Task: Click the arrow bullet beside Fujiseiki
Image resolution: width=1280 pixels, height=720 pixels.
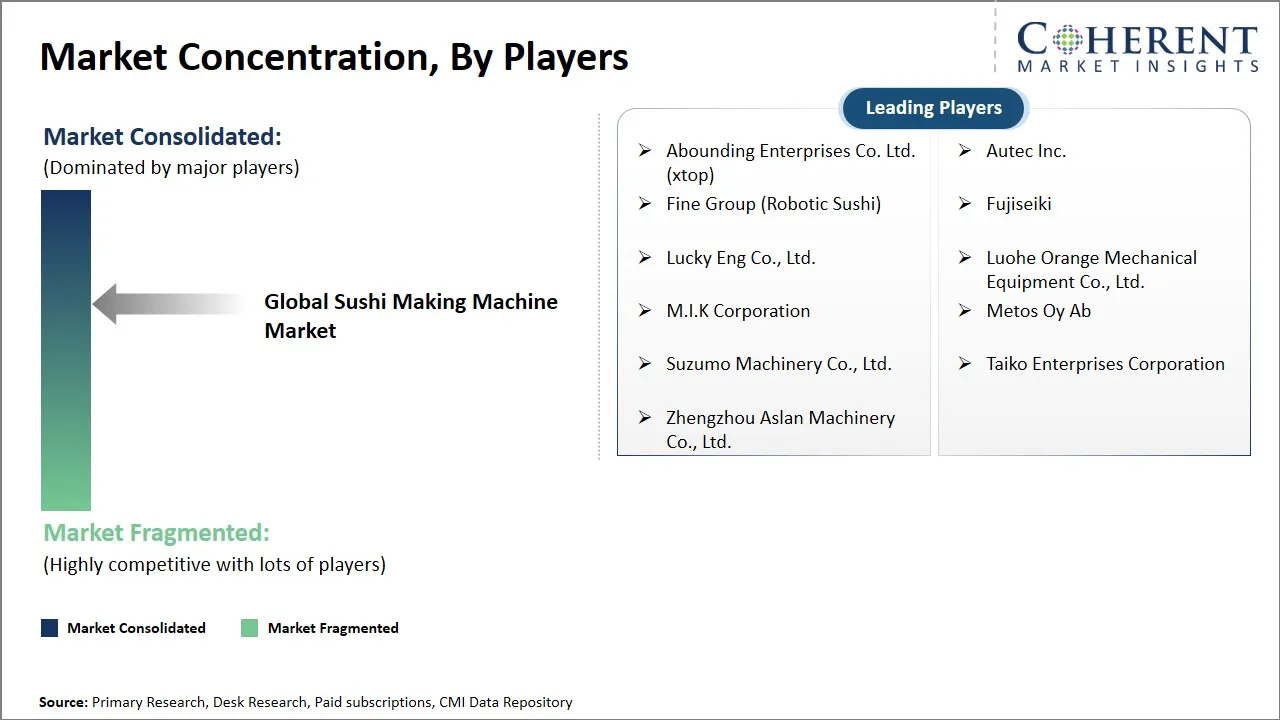Action: 964,204
